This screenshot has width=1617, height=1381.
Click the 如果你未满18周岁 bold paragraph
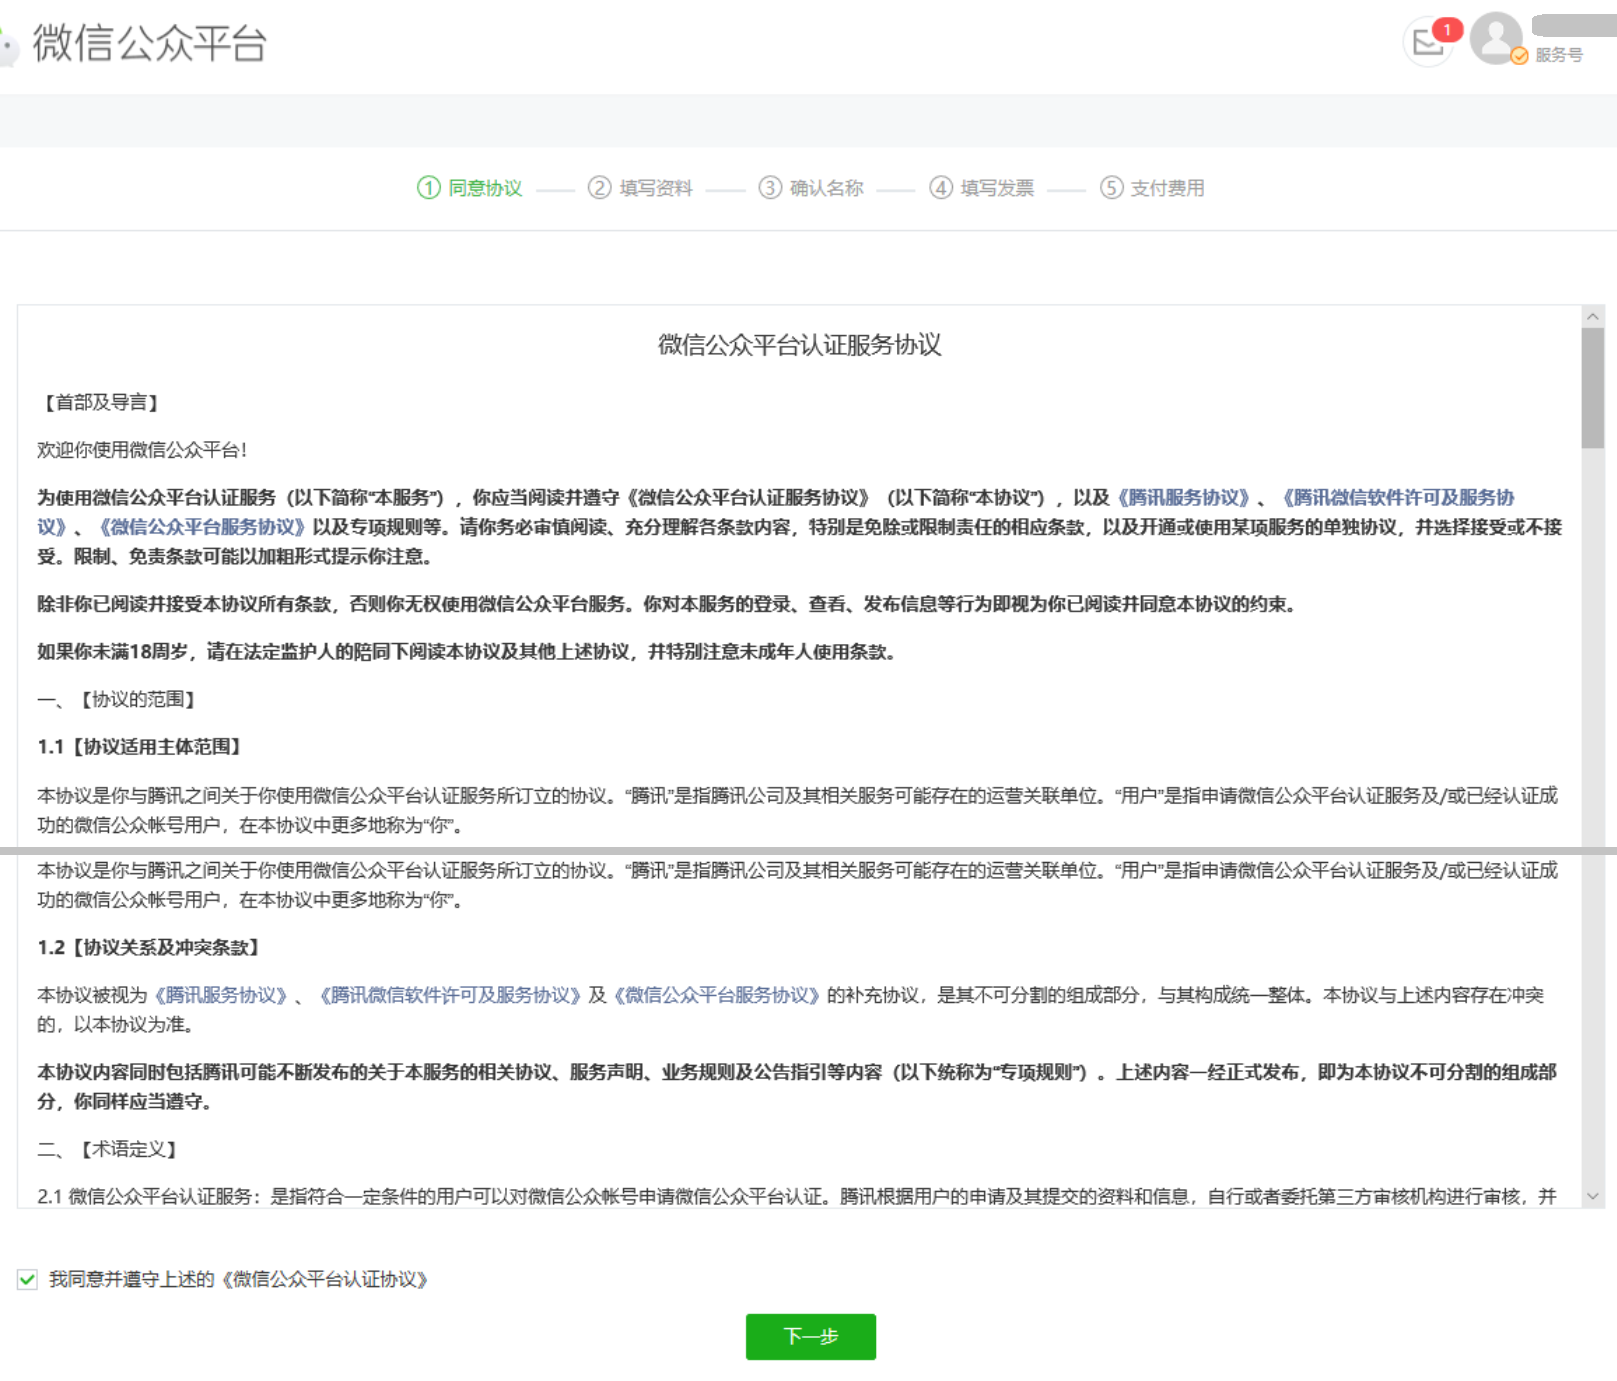tap(467, 652)
